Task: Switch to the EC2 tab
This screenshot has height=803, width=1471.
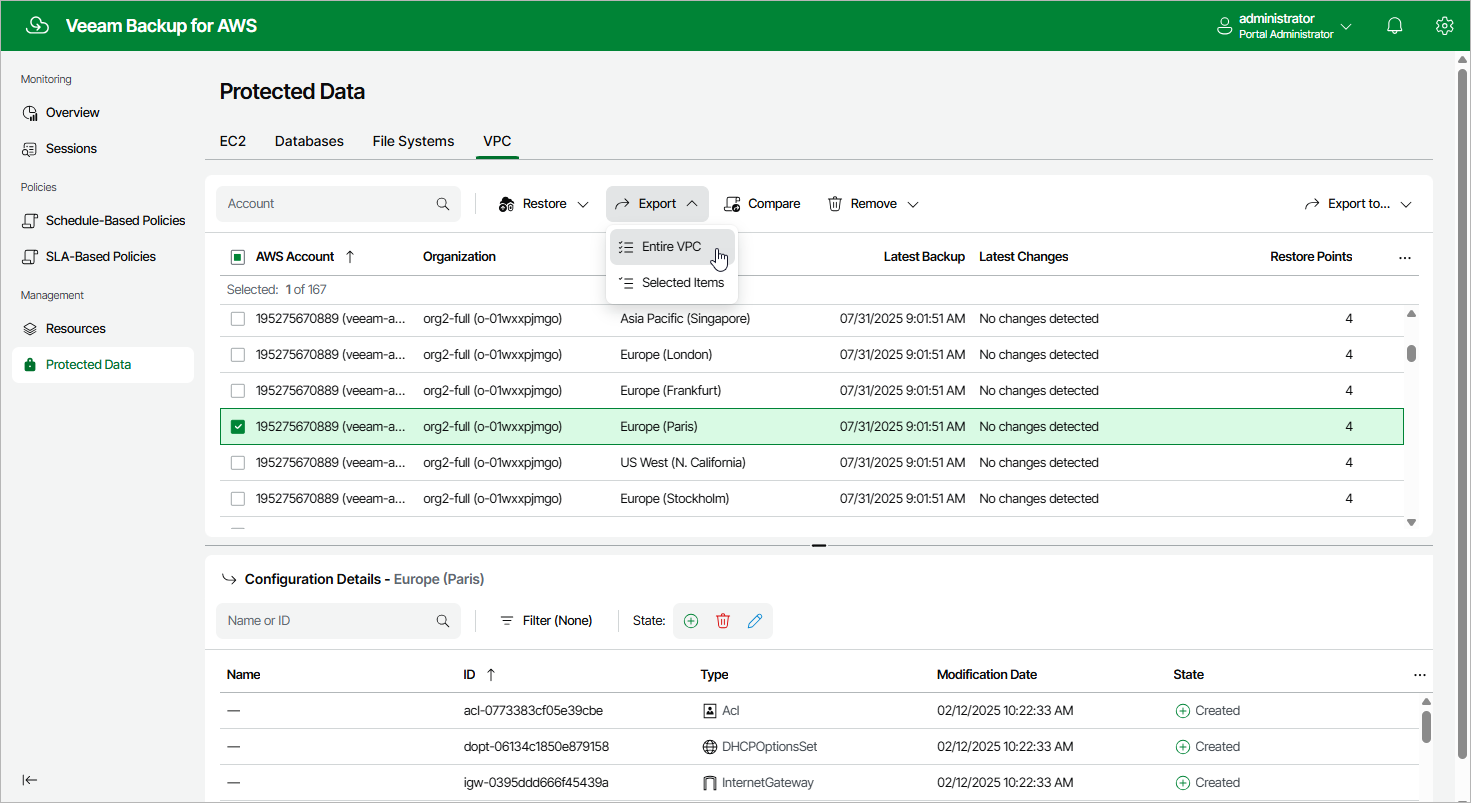Action: [233, 141]
